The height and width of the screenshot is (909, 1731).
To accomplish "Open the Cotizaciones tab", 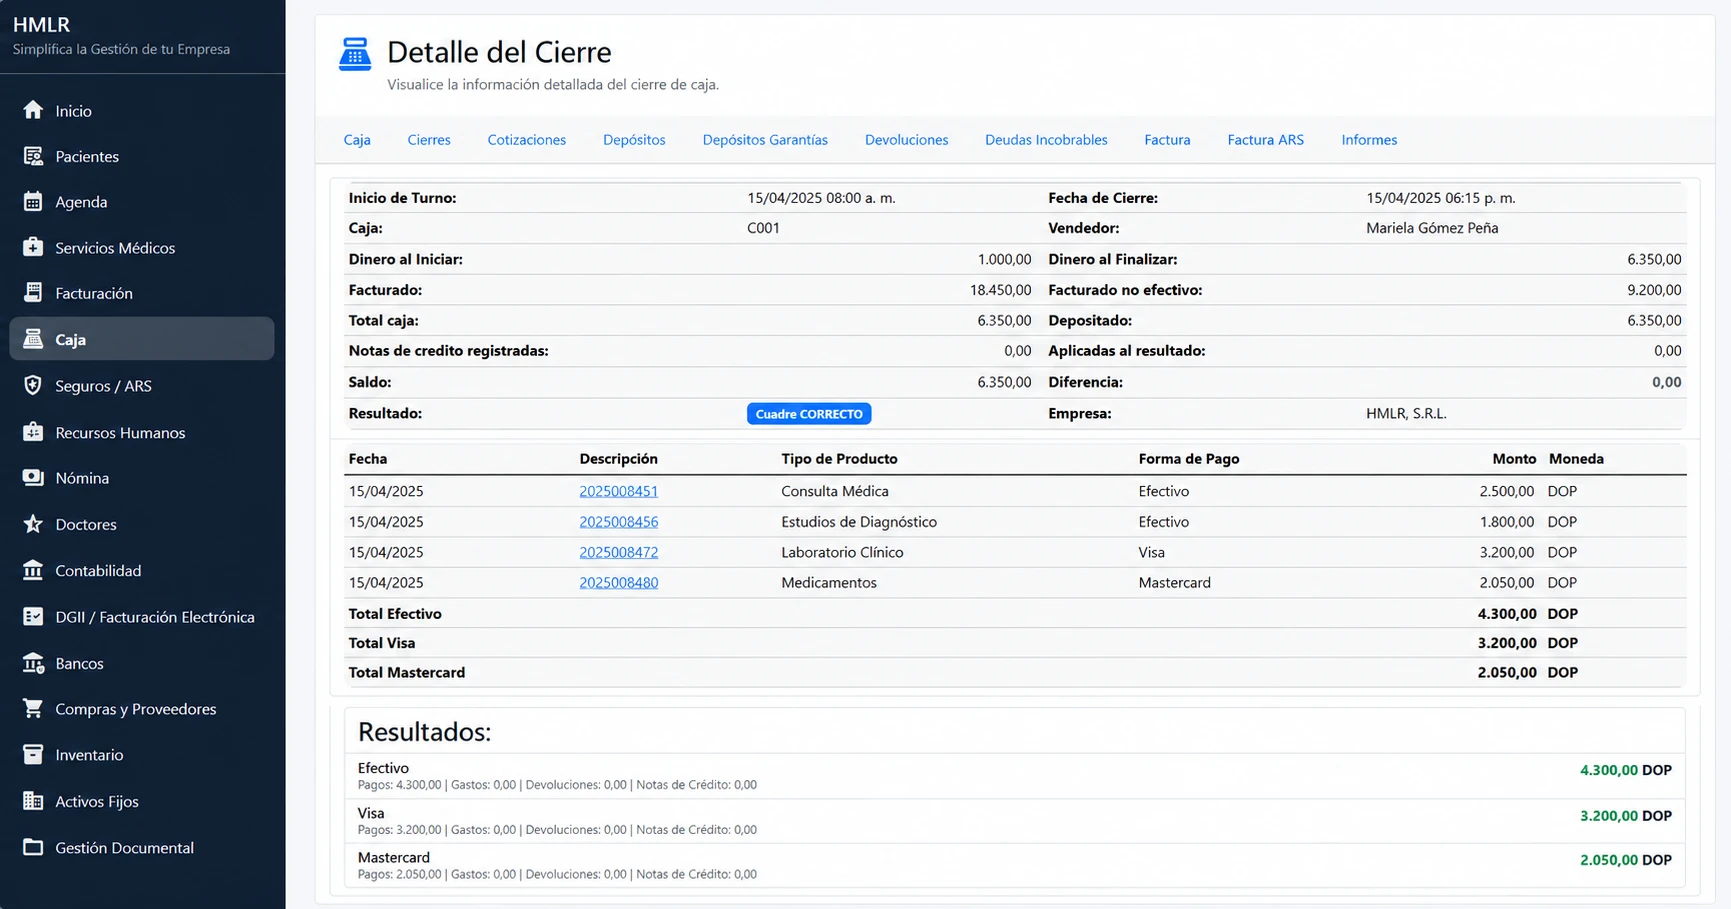I will [x=527, y=140].
